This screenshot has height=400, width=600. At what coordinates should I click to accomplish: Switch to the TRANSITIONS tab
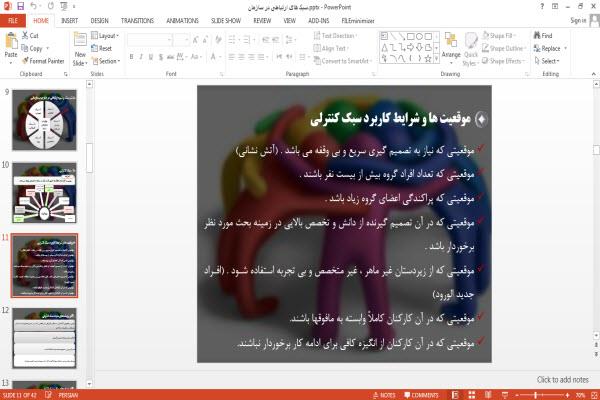(137, 21)
